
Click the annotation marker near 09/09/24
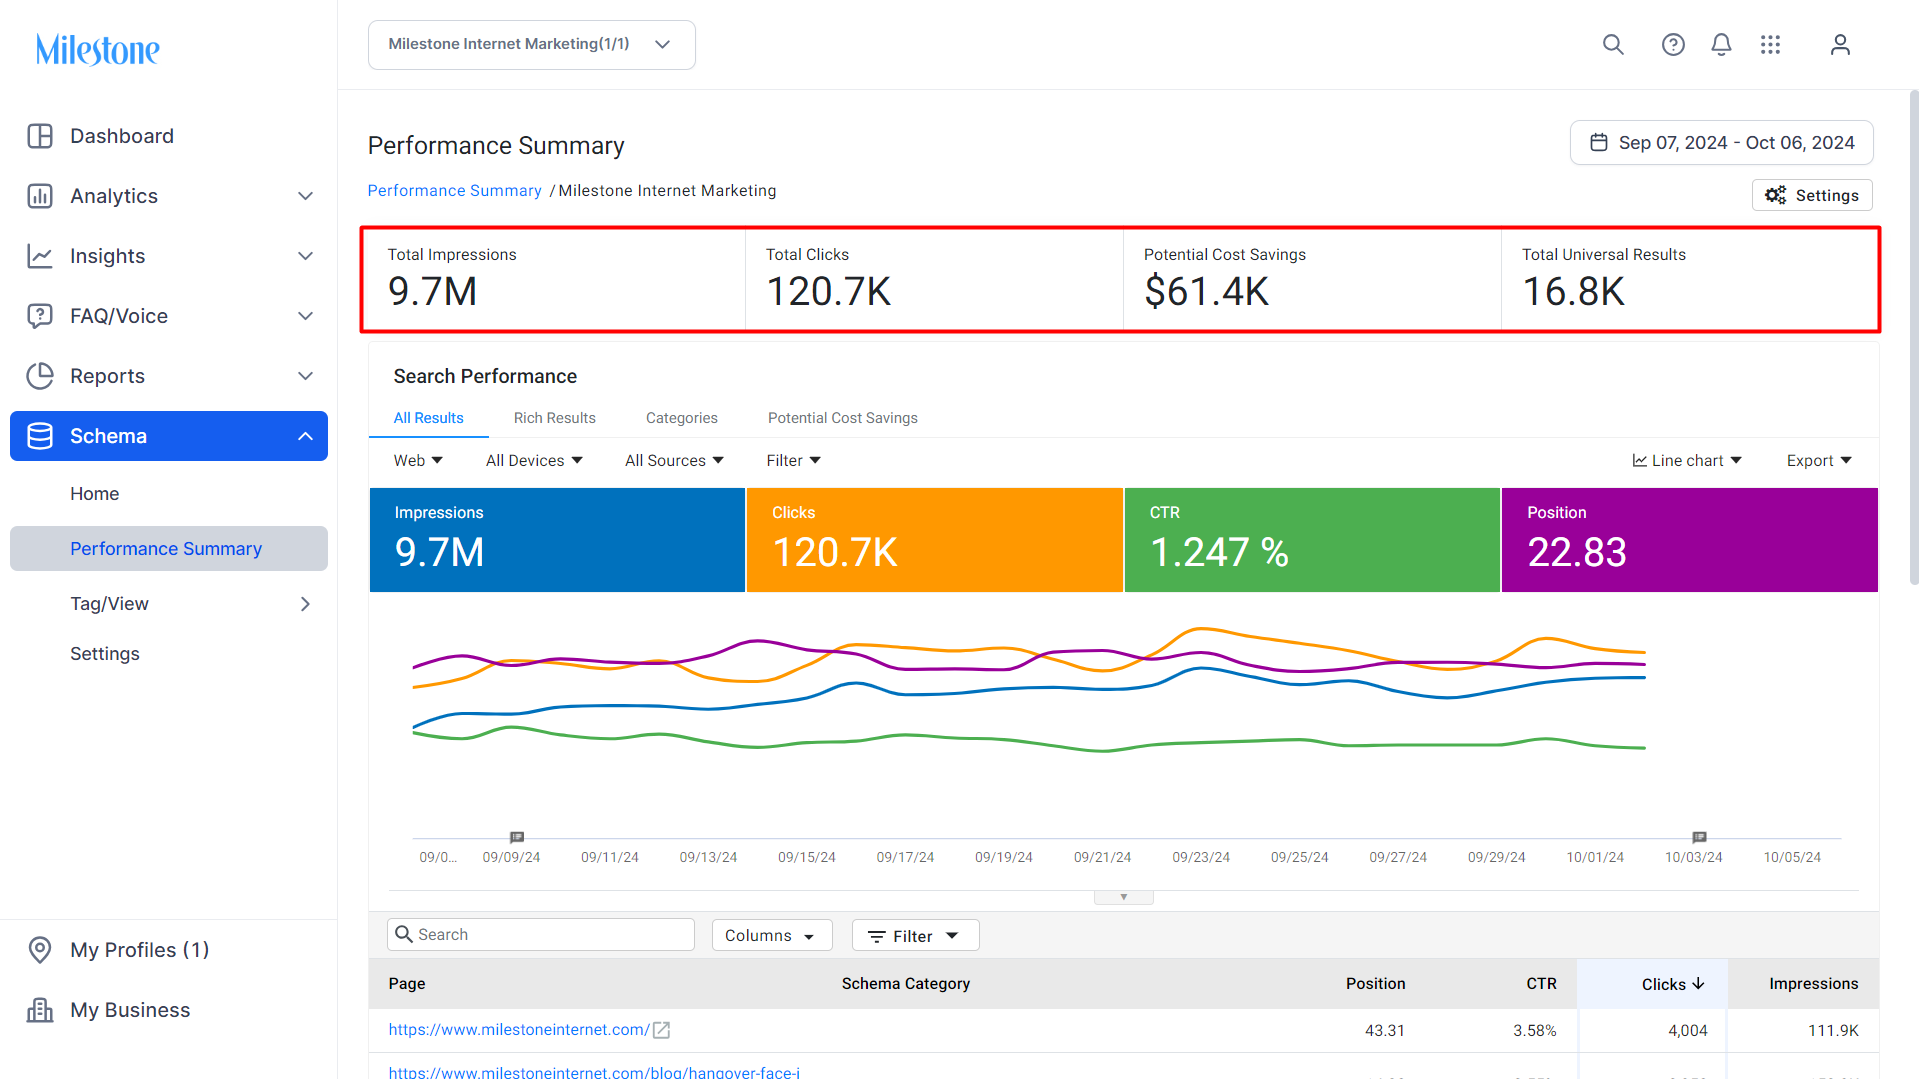(517, 837)
